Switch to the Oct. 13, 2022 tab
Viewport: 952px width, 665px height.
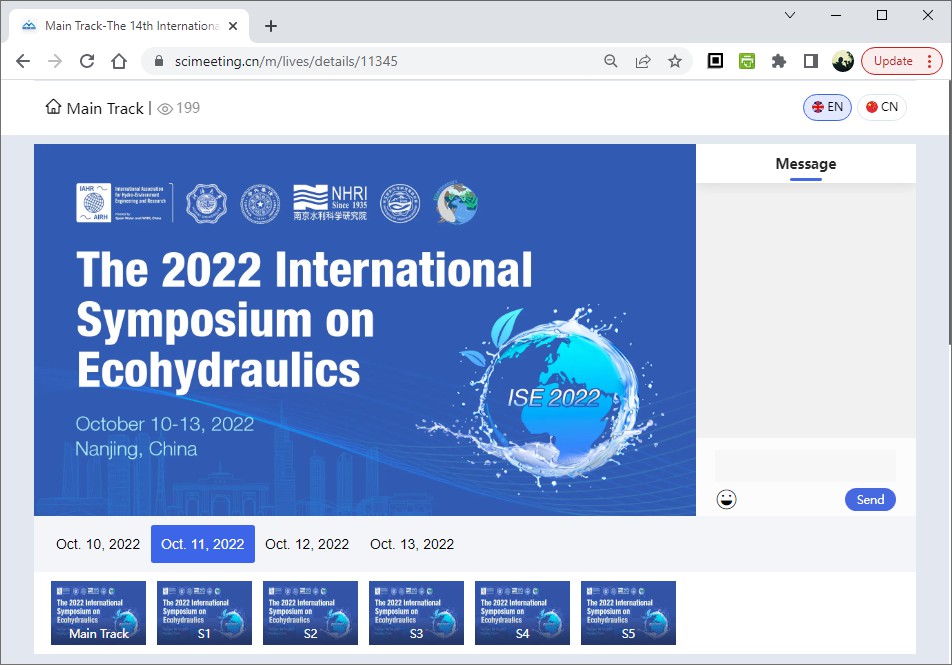pyautogui.click(x=412, y=544)
